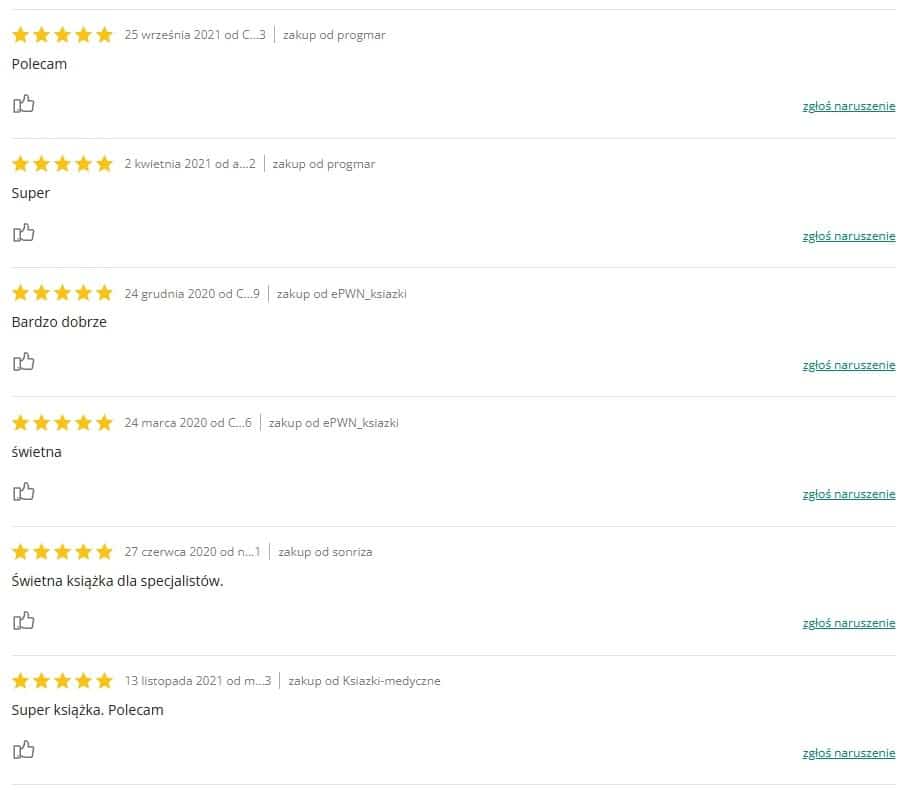Image resolution: width=912 pixels, height=790 pixels.
Task: Flag the 'świetna' review as violation
Action: (x=848, y=494)
